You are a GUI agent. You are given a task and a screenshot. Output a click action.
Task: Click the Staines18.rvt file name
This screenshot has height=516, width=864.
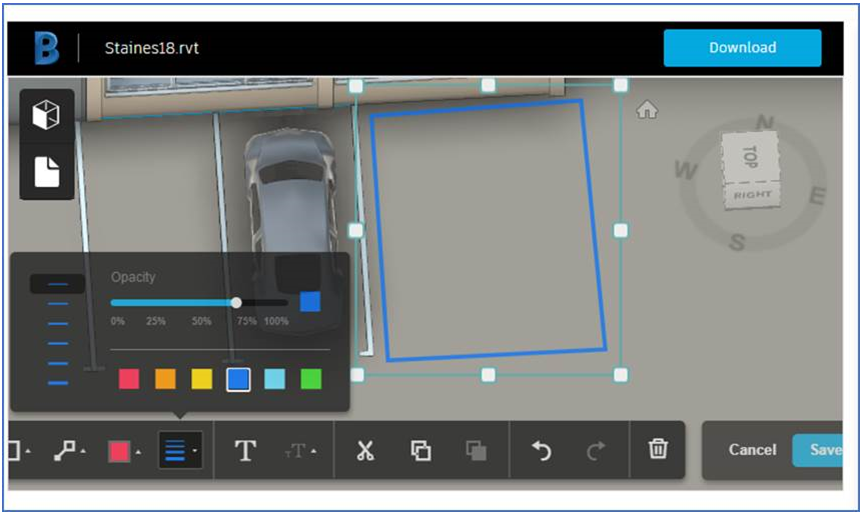click(152, 49)
